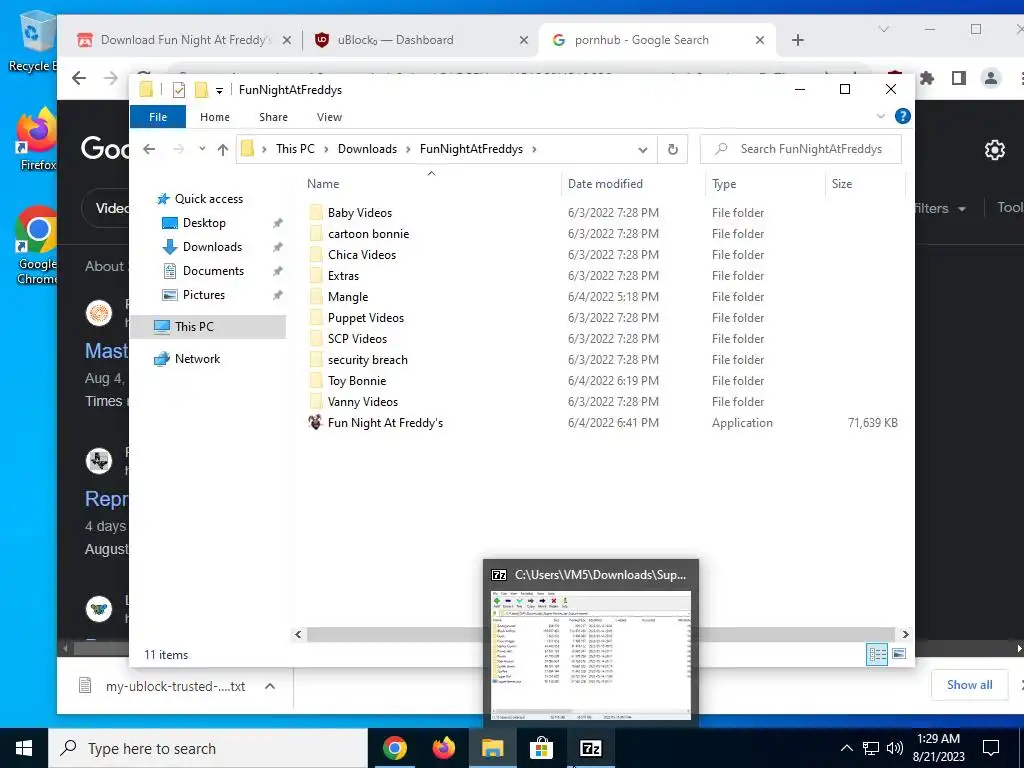
Task: Switch to Details view layout icon
Action: (x=876, y=654)
